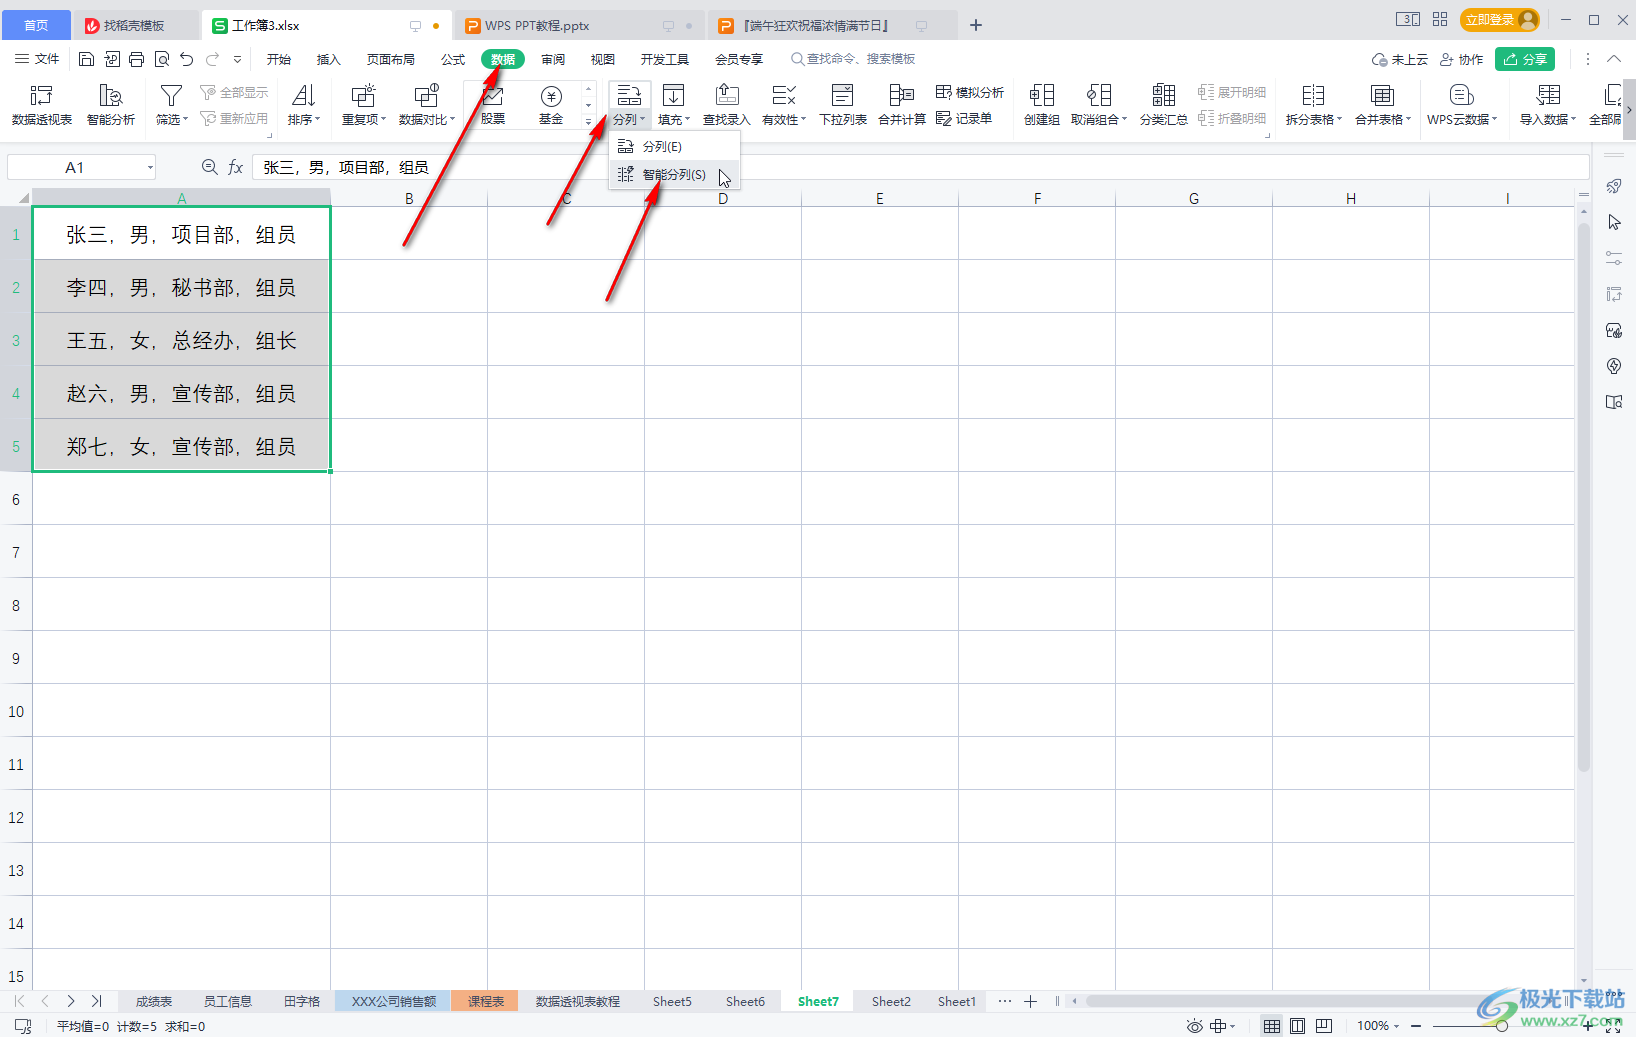Open the 记录单 record form
Screen dimensions: 1636x1037
click(x=964, y=118)
